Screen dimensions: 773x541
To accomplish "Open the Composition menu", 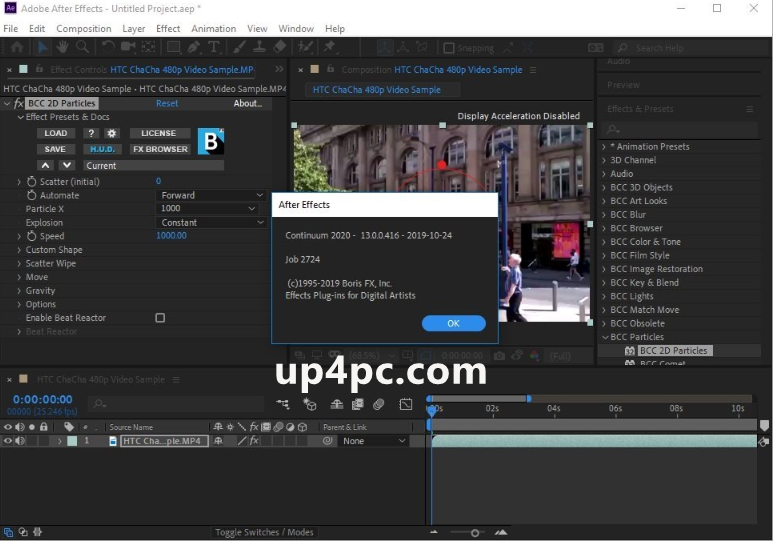I will point(84,29).
